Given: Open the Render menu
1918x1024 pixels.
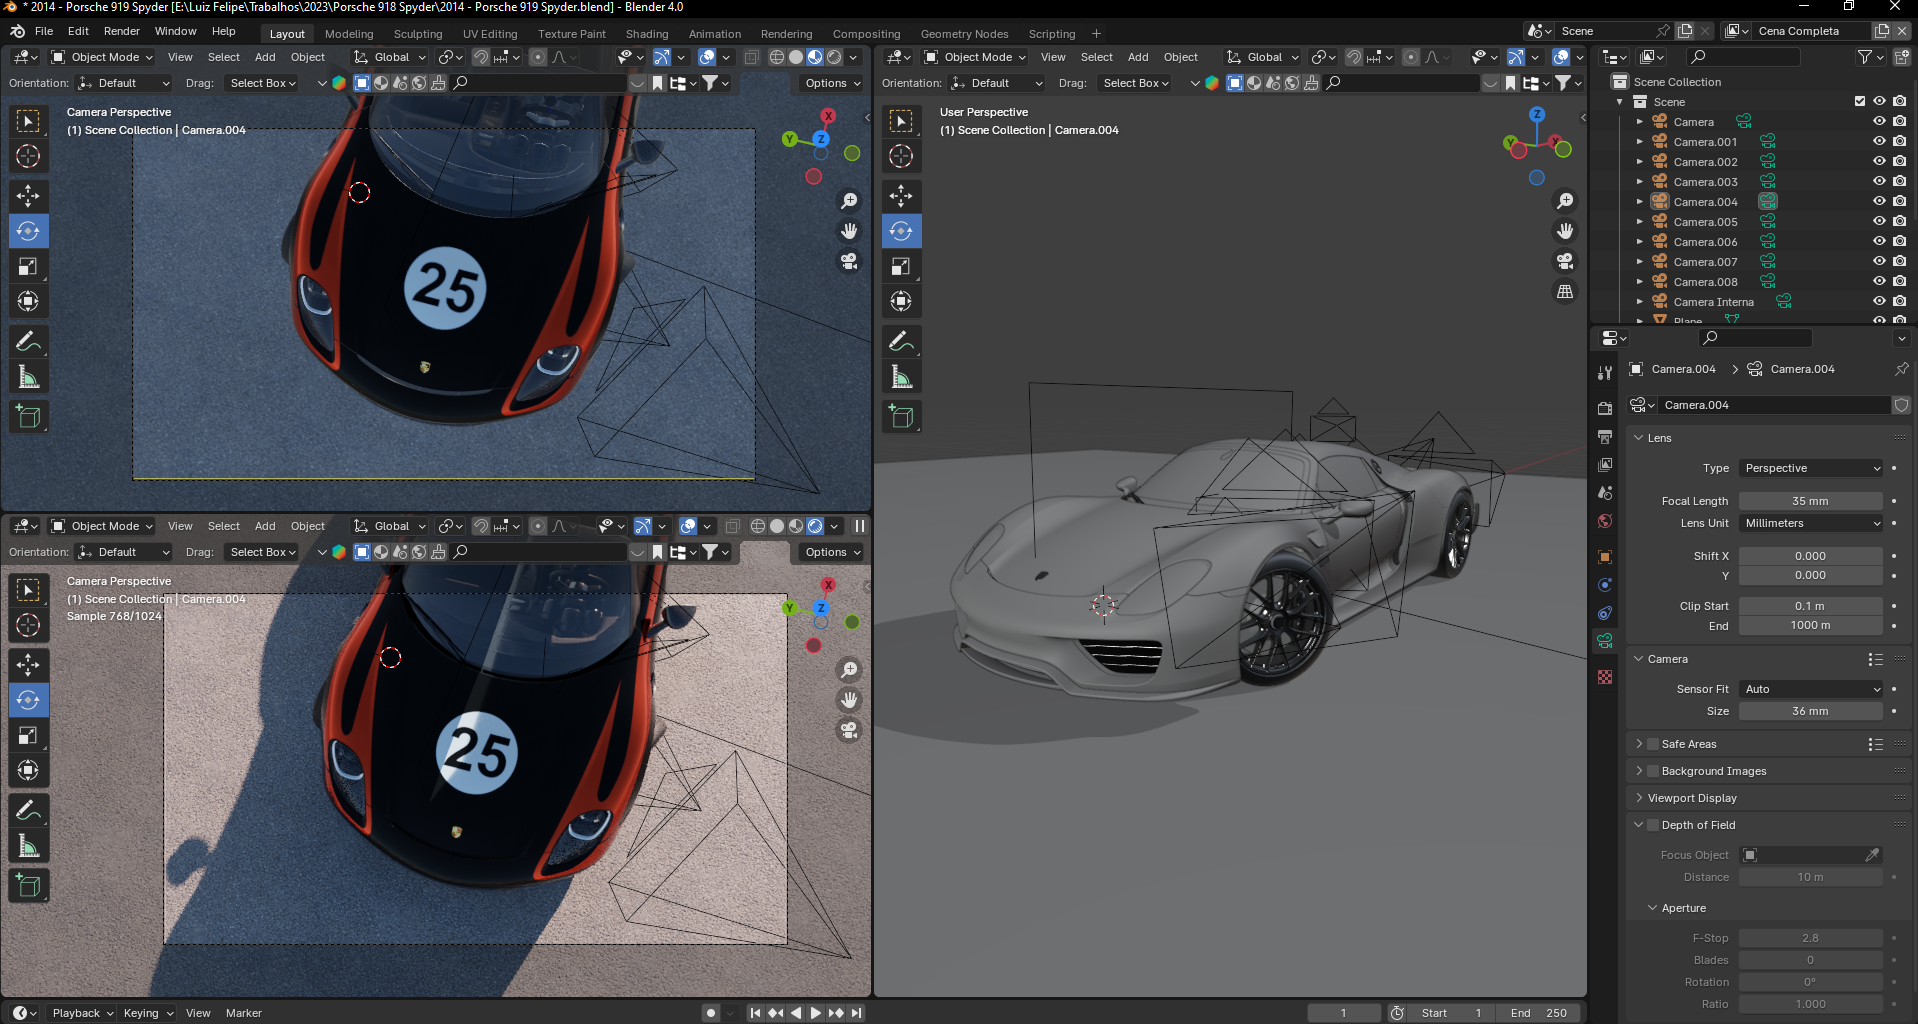Looking at the screenshot, I should pos(122,31).
